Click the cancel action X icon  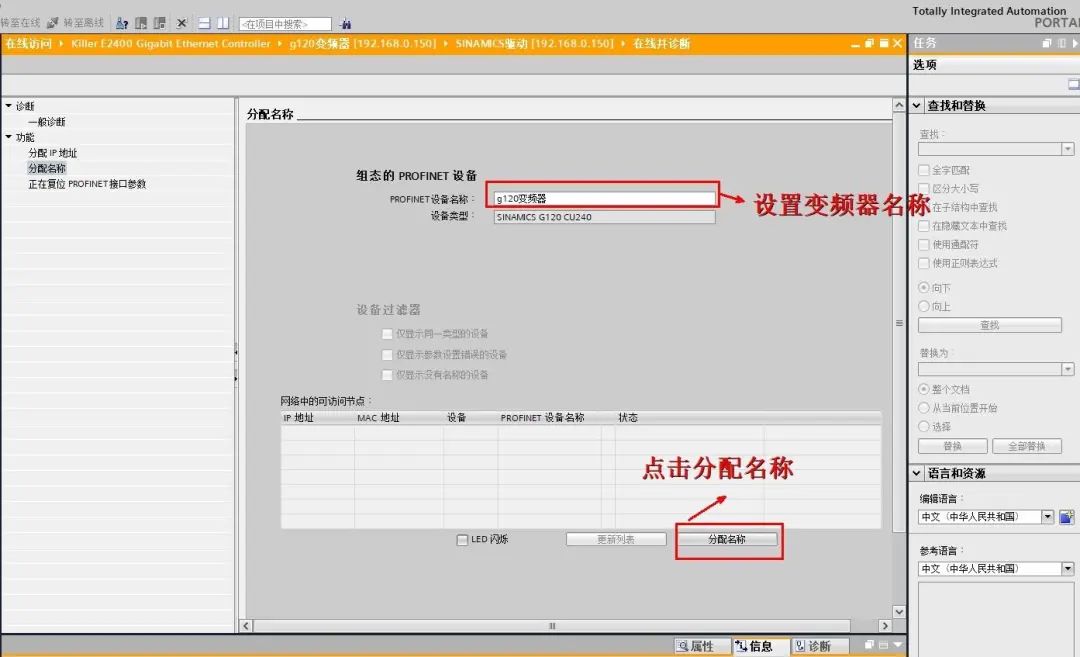point(180,23)
